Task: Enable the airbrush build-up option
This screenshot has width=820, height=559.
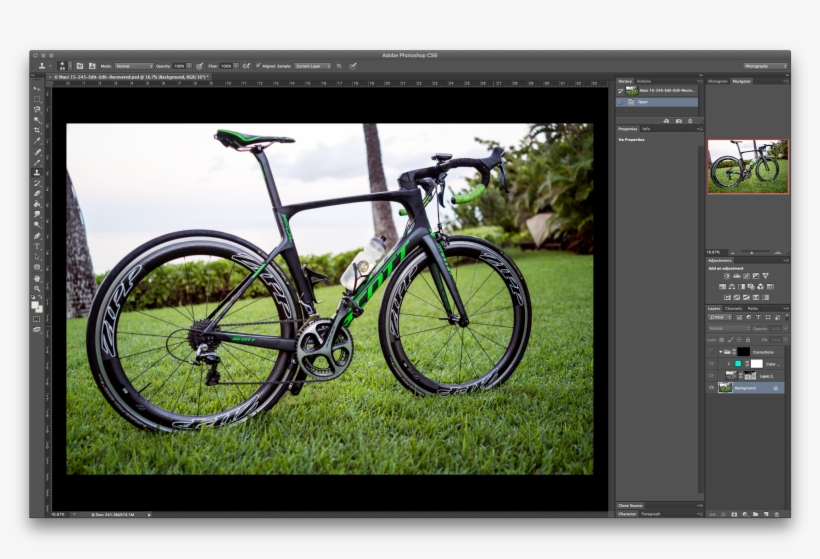Action: point(246,66)
